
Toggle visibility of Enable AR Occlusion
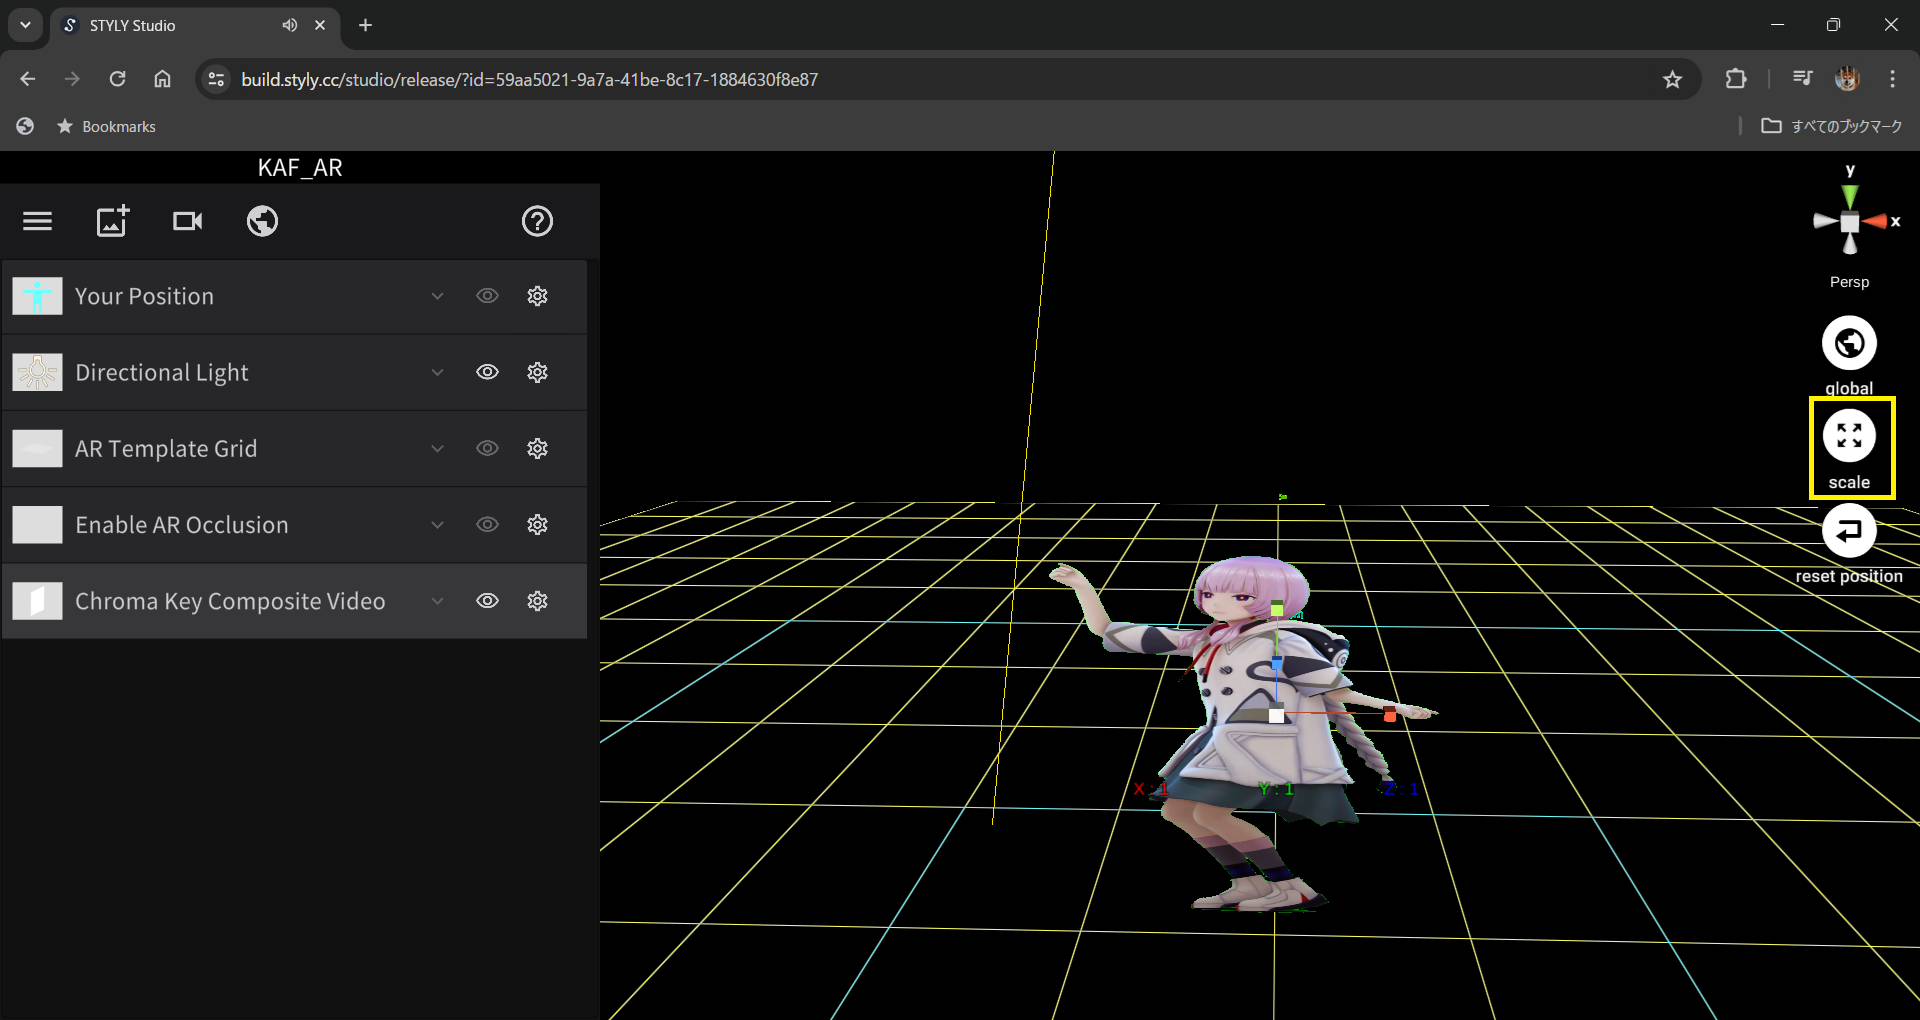click(487, 524)
